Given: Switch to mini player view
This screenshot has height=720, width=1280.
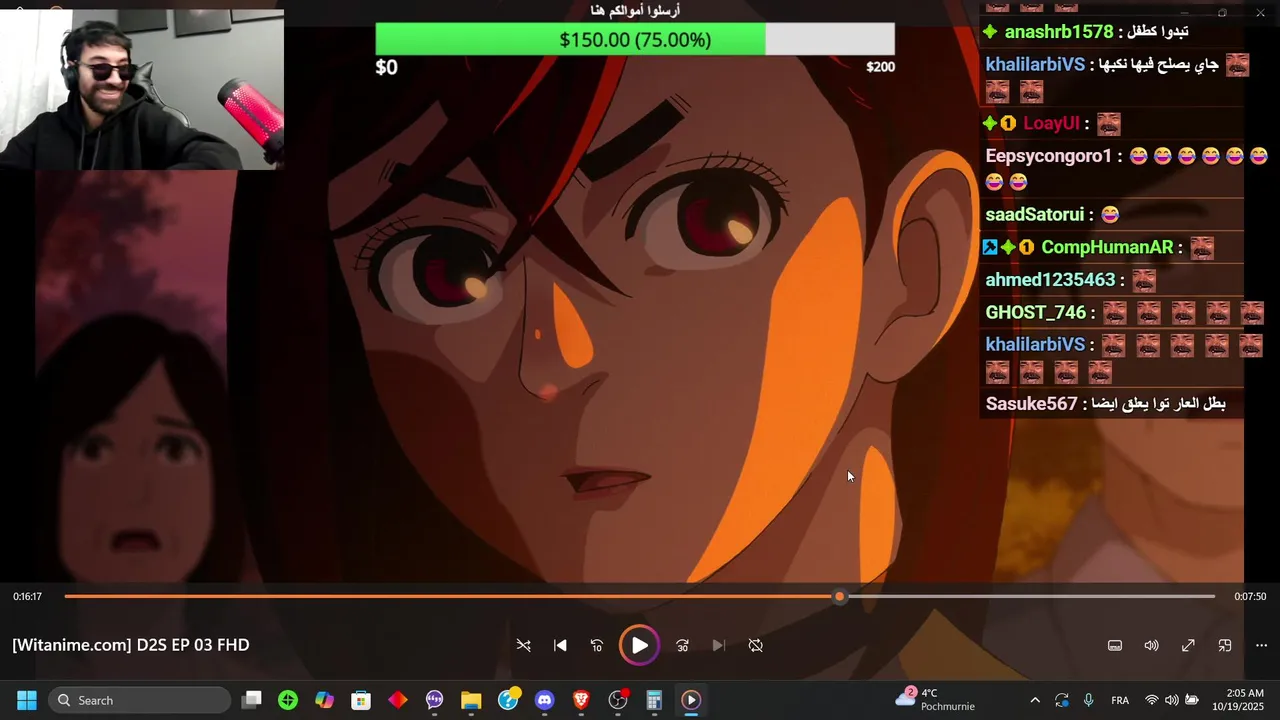Looking at the screenshot, I should click(1225, 646).
